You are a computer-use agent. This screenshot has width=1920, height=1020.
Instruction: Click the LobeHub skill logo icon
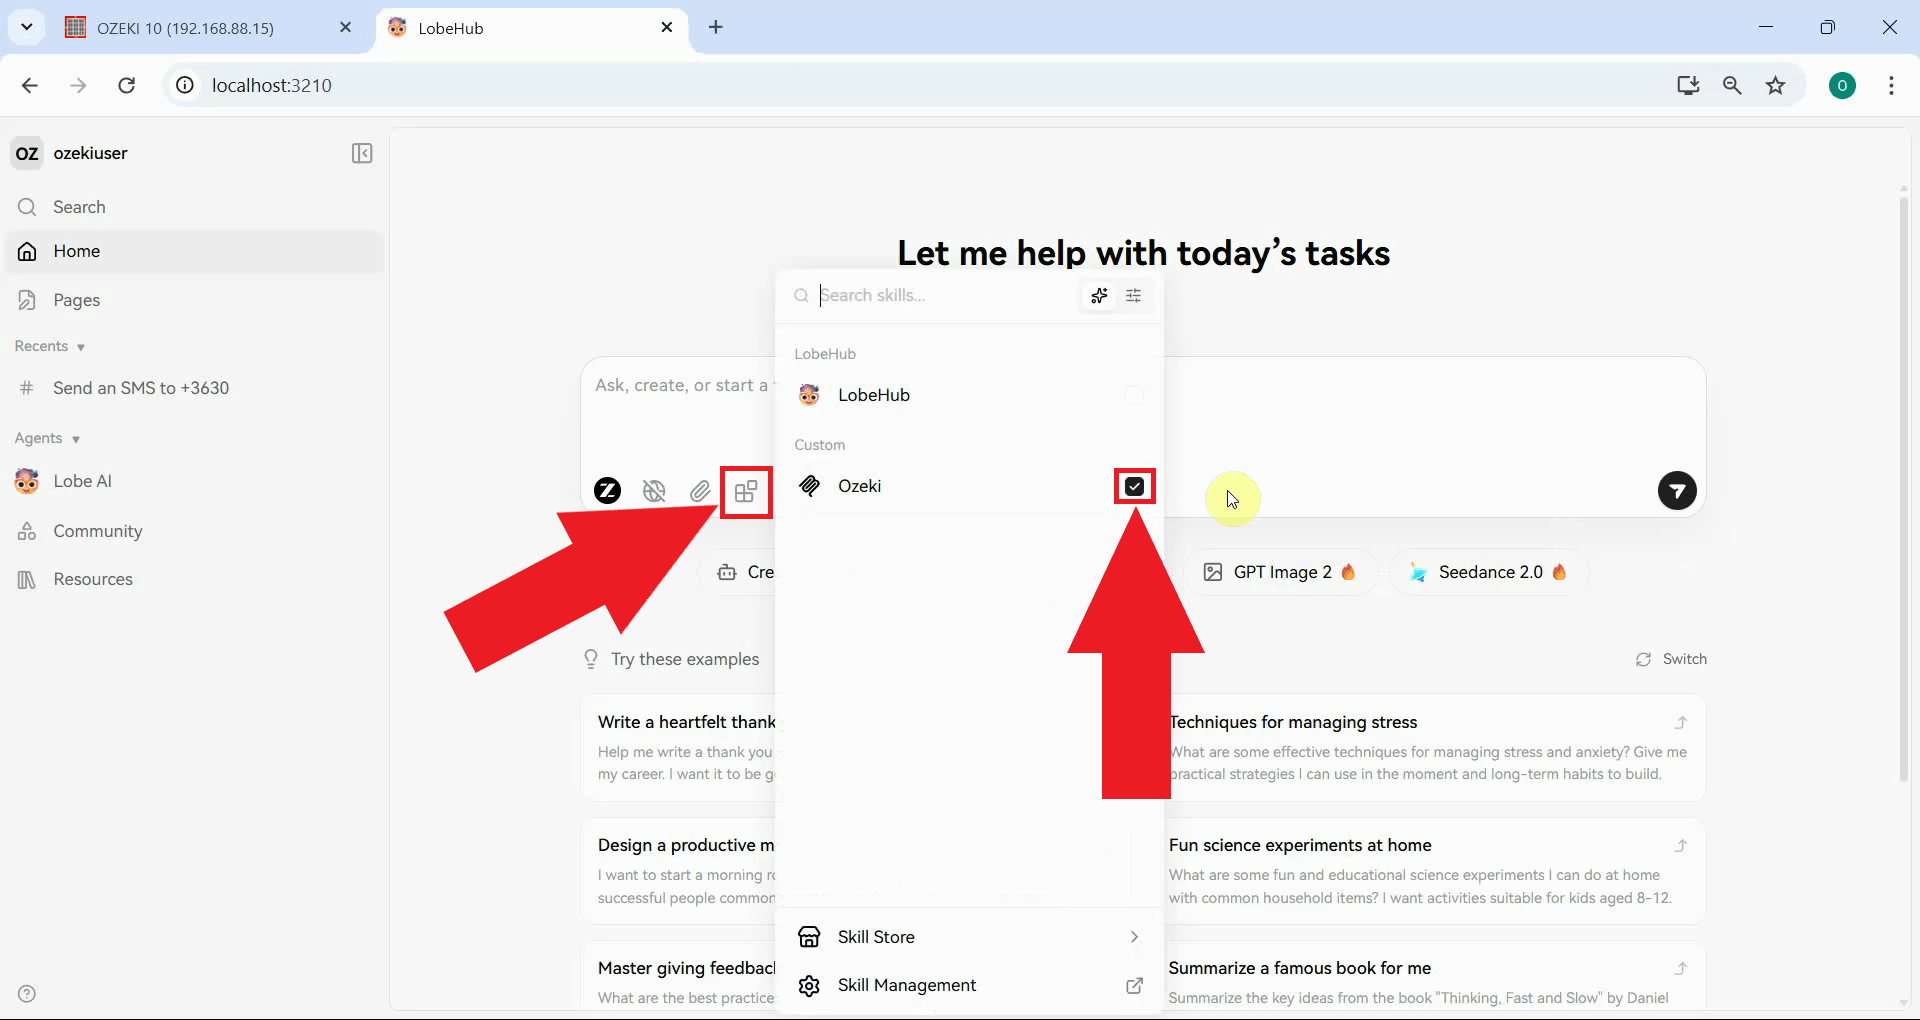[809, 395]
